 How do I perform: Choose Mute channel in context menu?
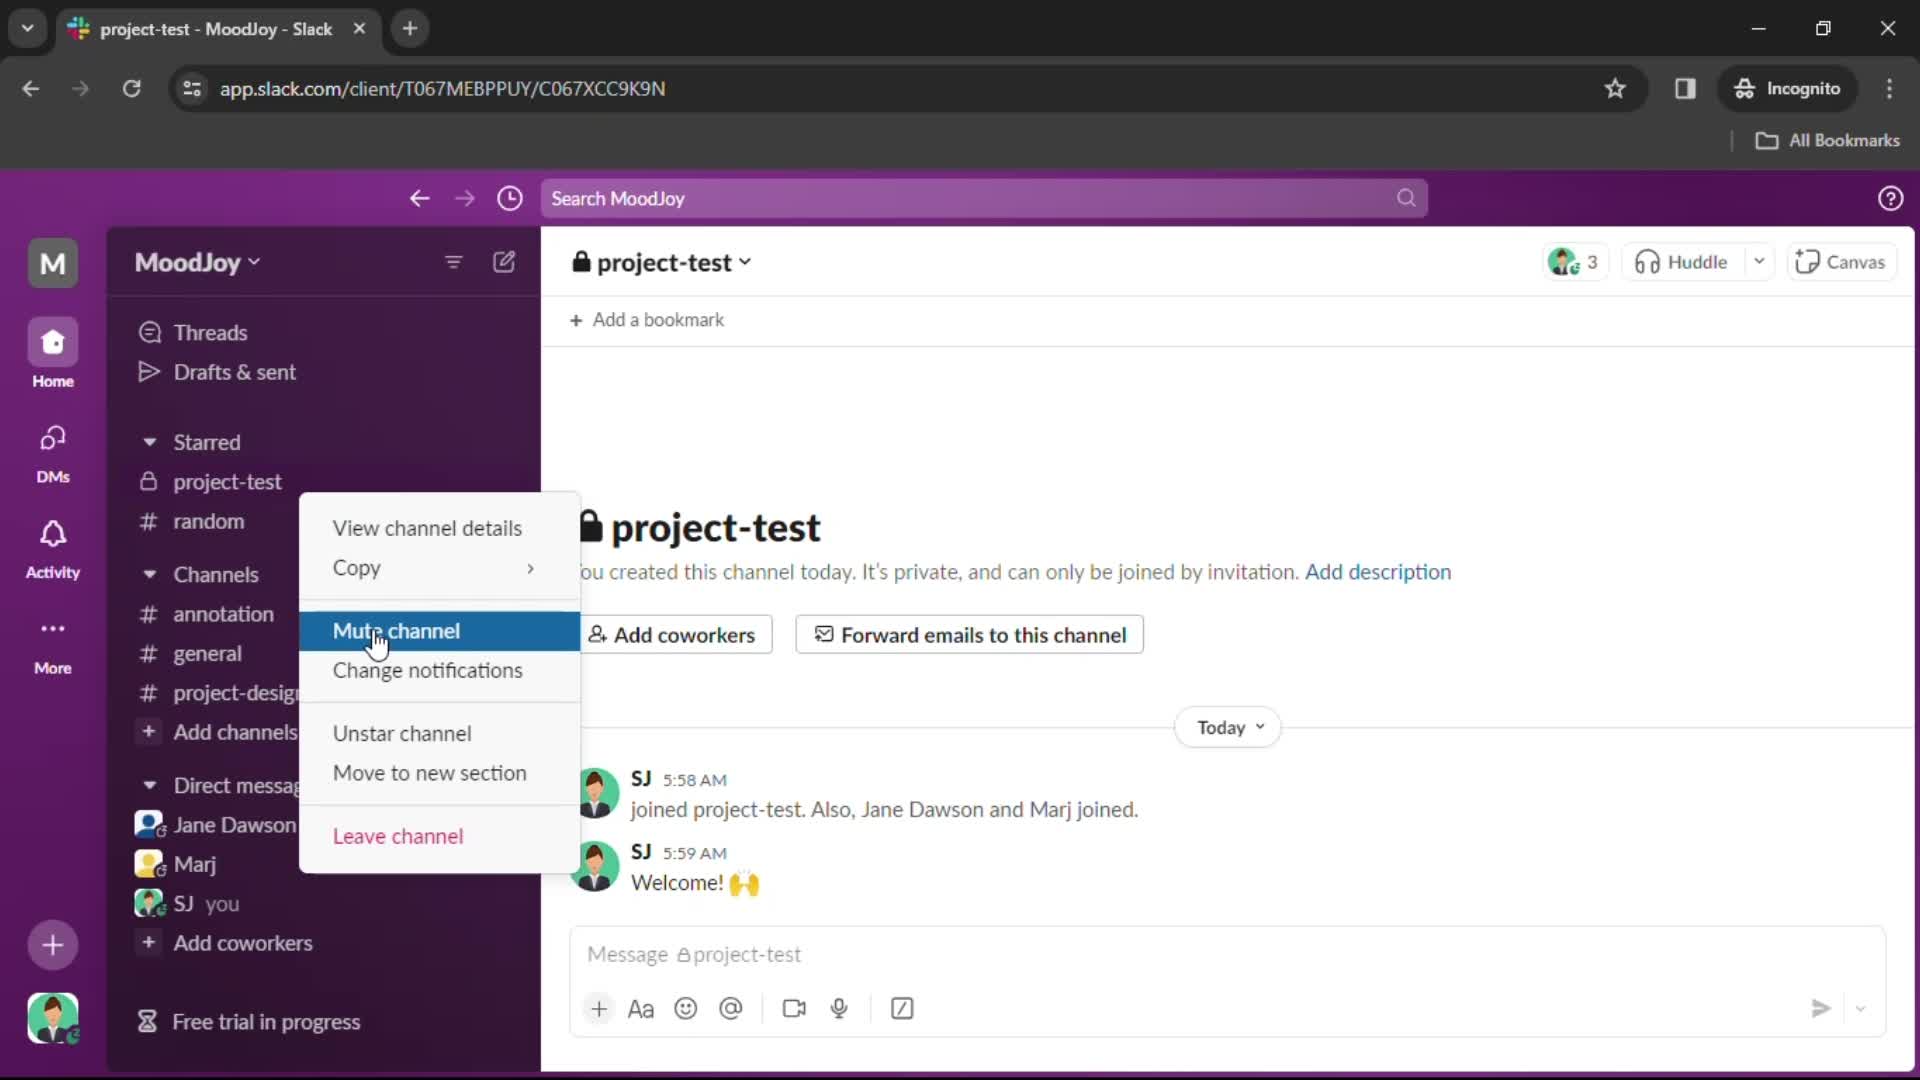tap(439, 631)
